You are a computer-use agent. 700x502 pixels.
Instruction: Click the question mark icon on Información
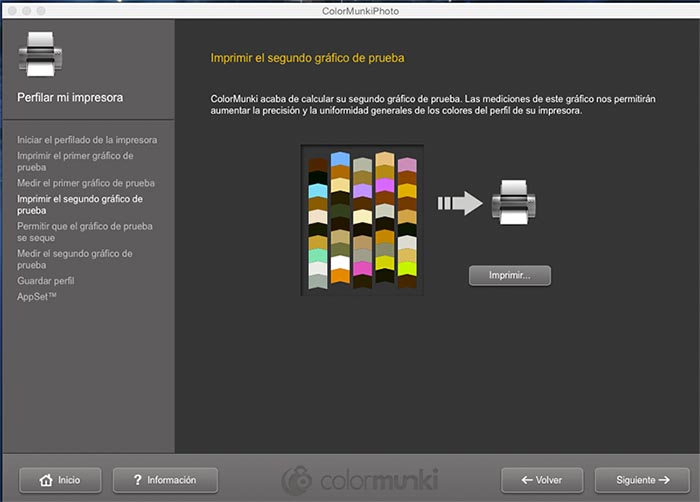tap(138, 480)
